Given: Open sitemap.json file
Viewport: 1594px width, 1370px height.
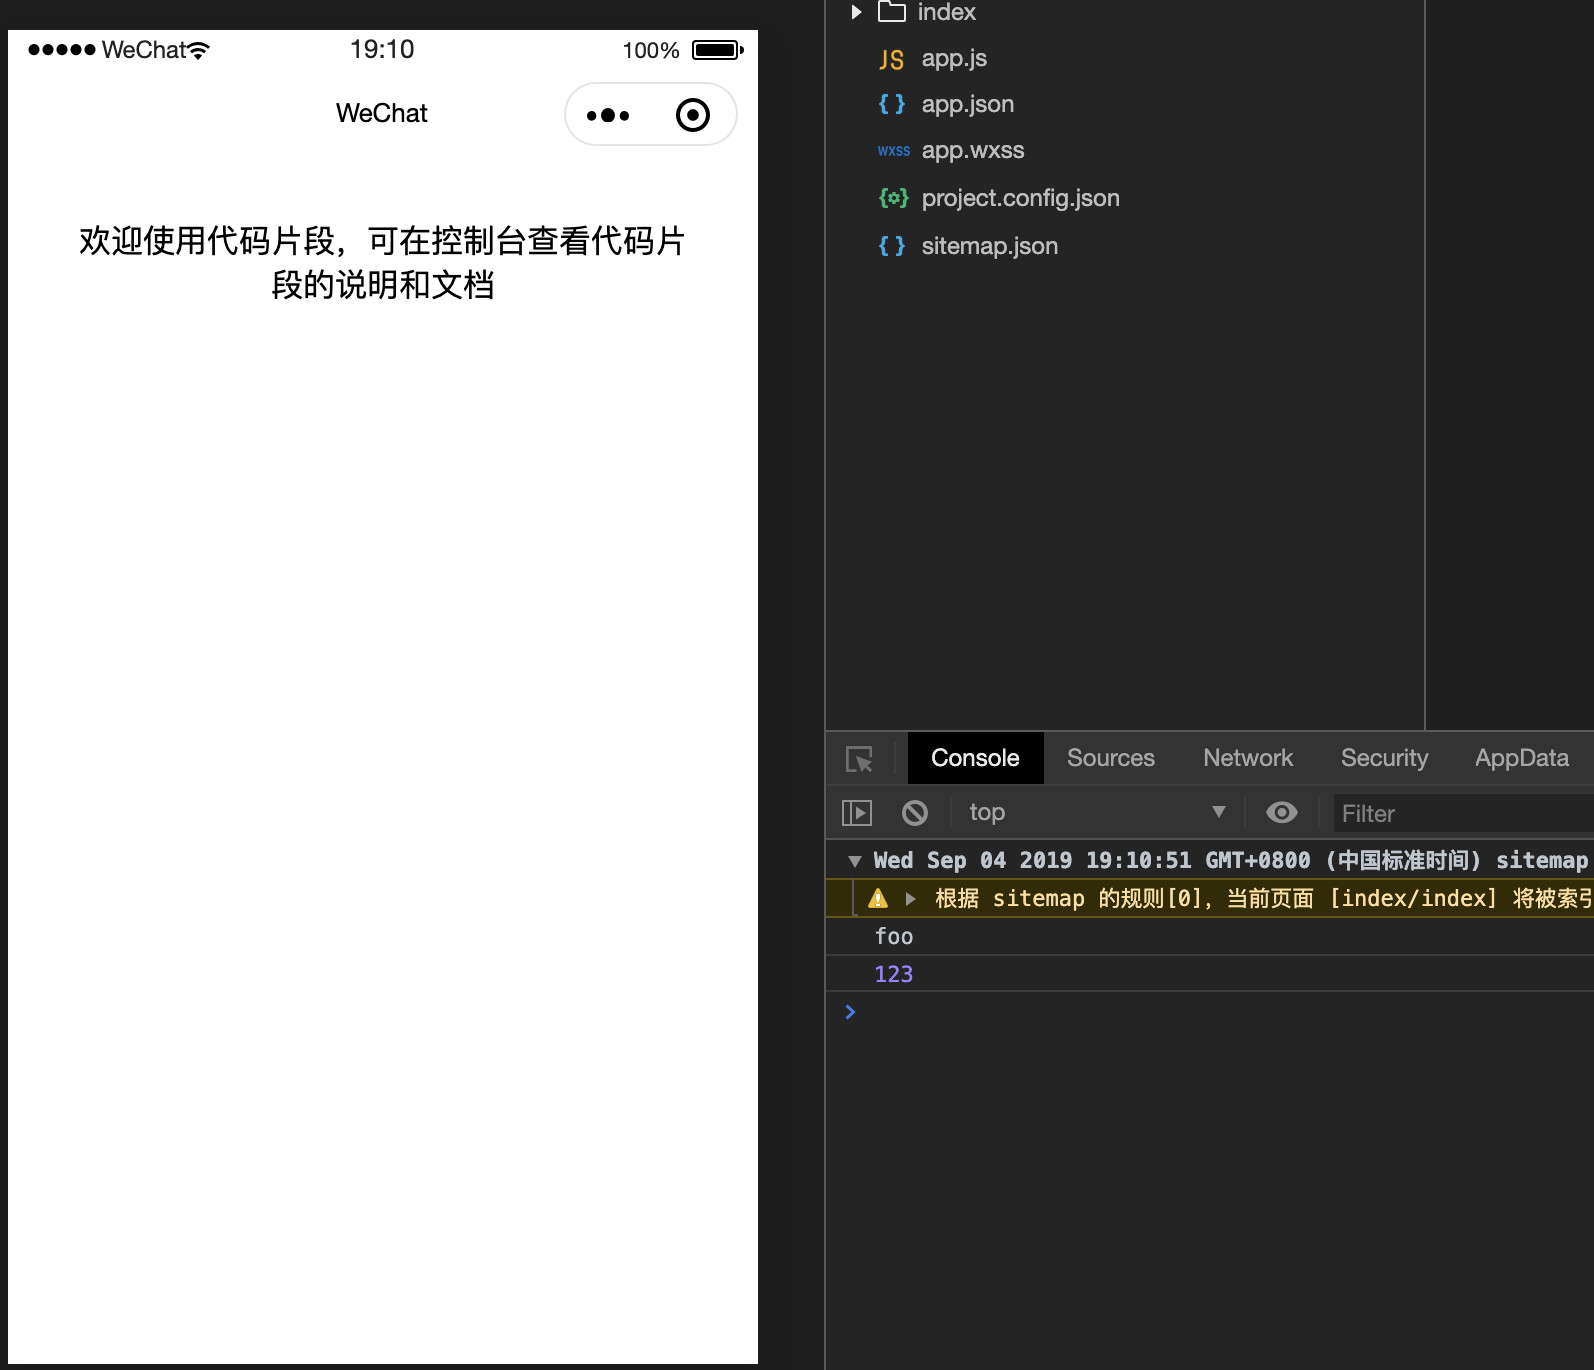Looking at the screenshot, I should [989, 246].
